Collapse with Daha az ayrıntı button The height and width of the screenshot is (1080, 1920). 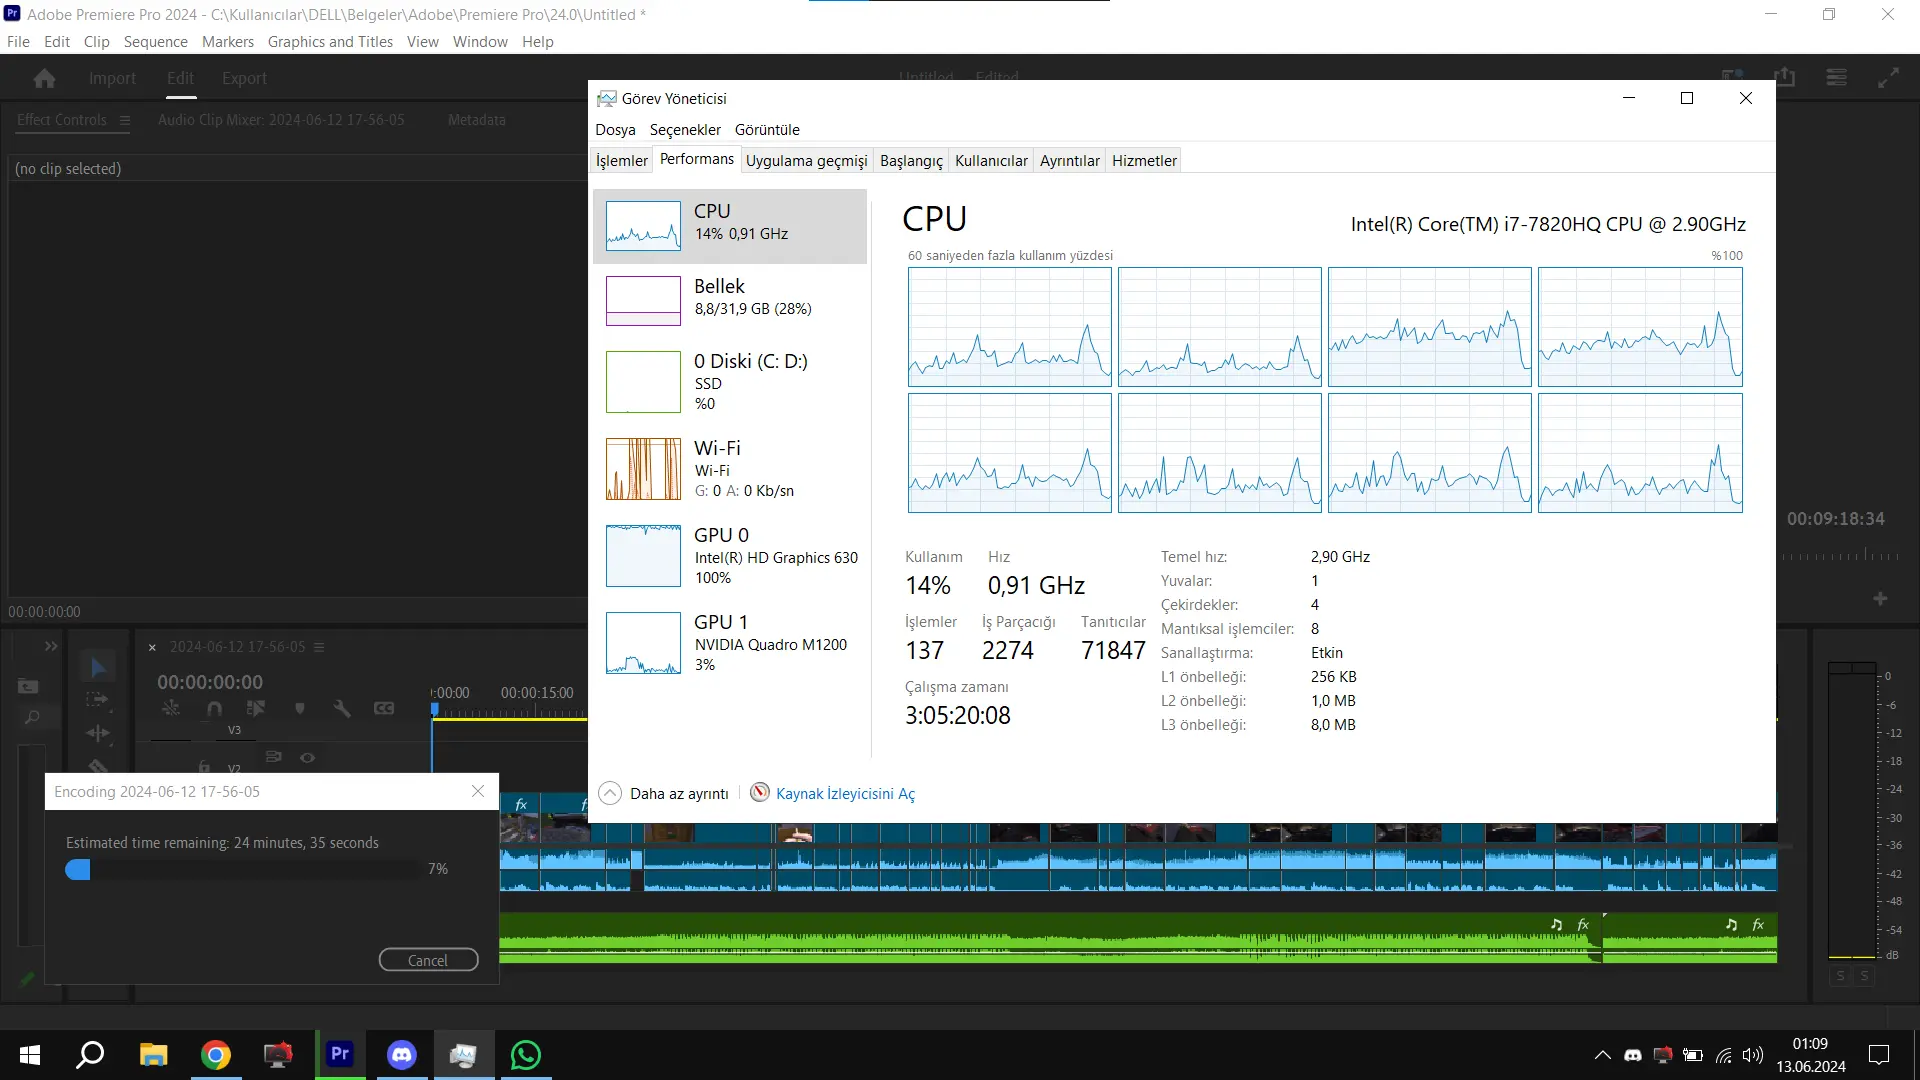coord(664,794)
